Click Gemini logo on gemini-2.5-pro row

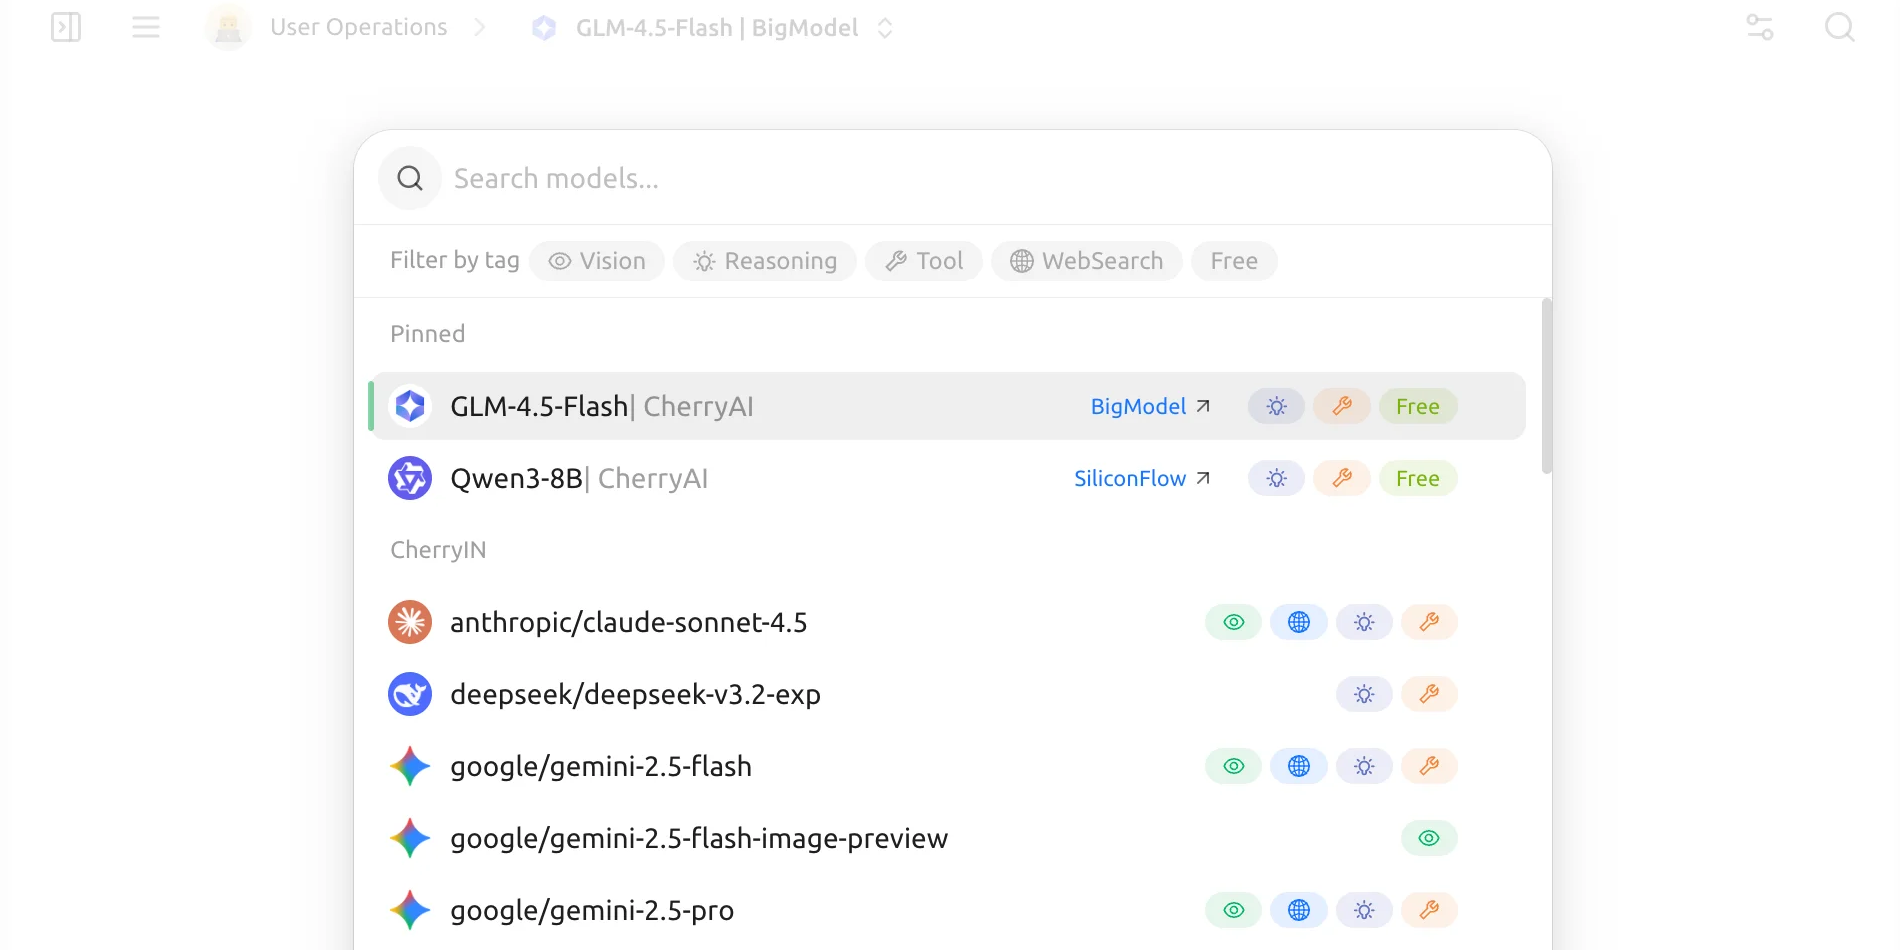tap(410, 910)
